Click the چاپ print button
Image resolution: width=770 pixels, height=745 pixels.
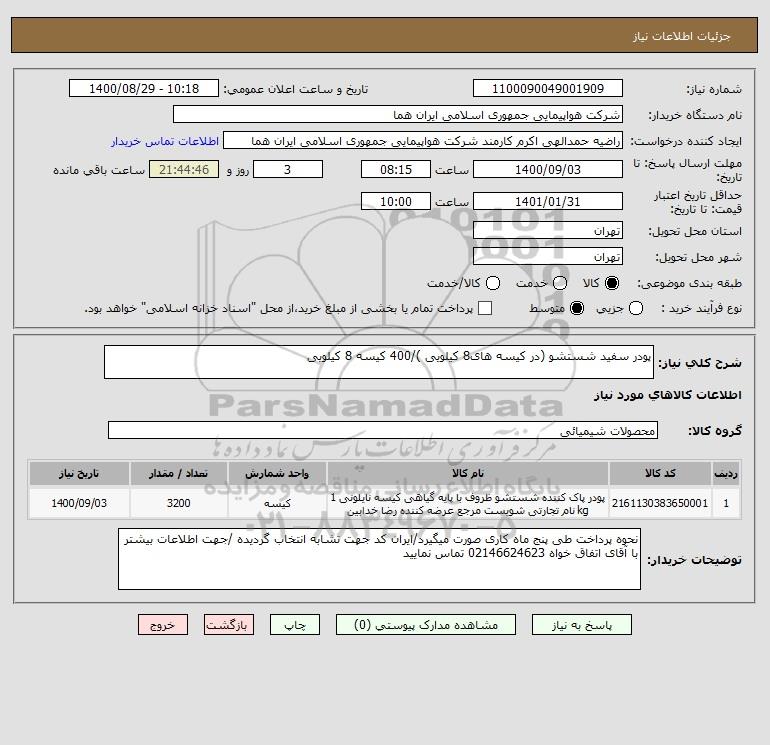click(x=295, y=625)
